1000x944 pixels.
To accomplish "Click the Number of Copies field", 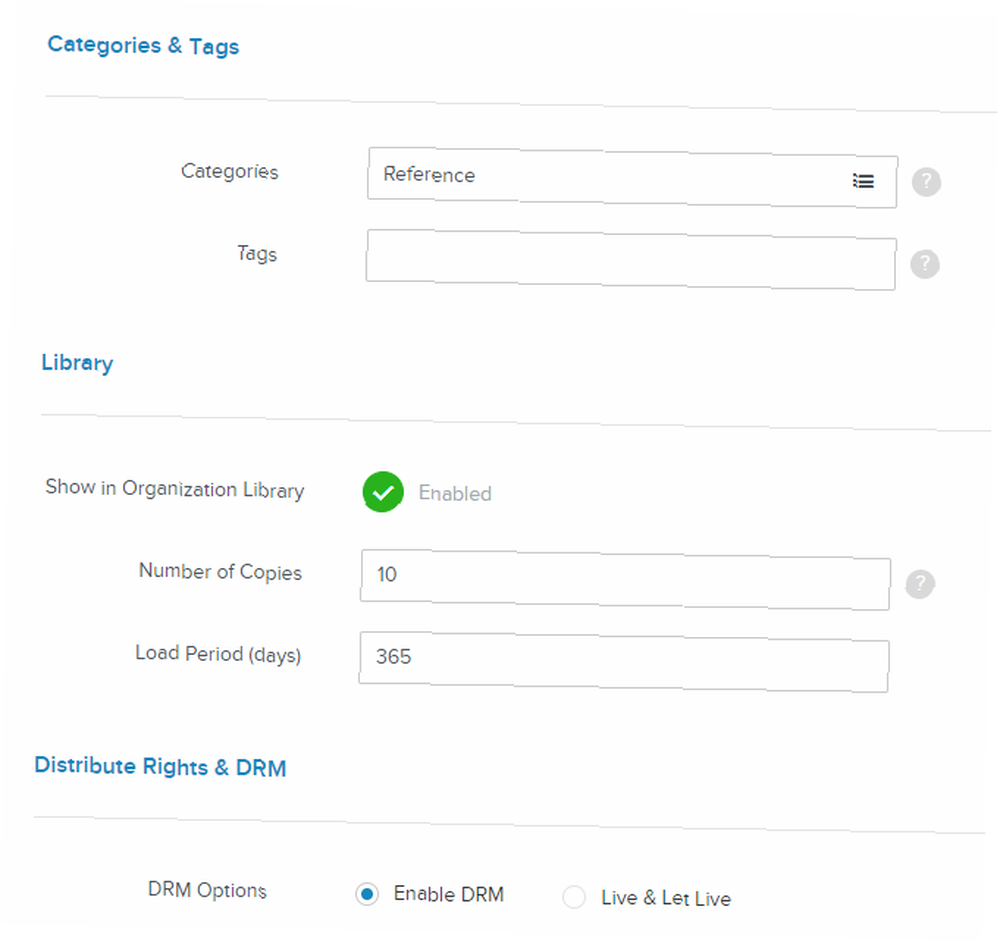I will (626, 580).
